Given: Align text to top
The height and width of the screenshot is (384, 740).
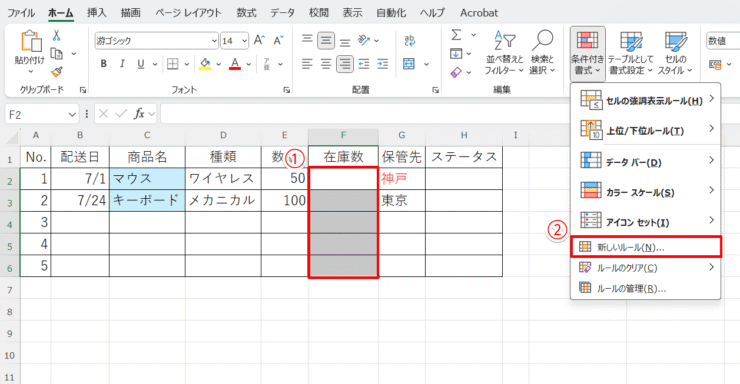Looking at the screenshot, I should (x=307, y=40).
